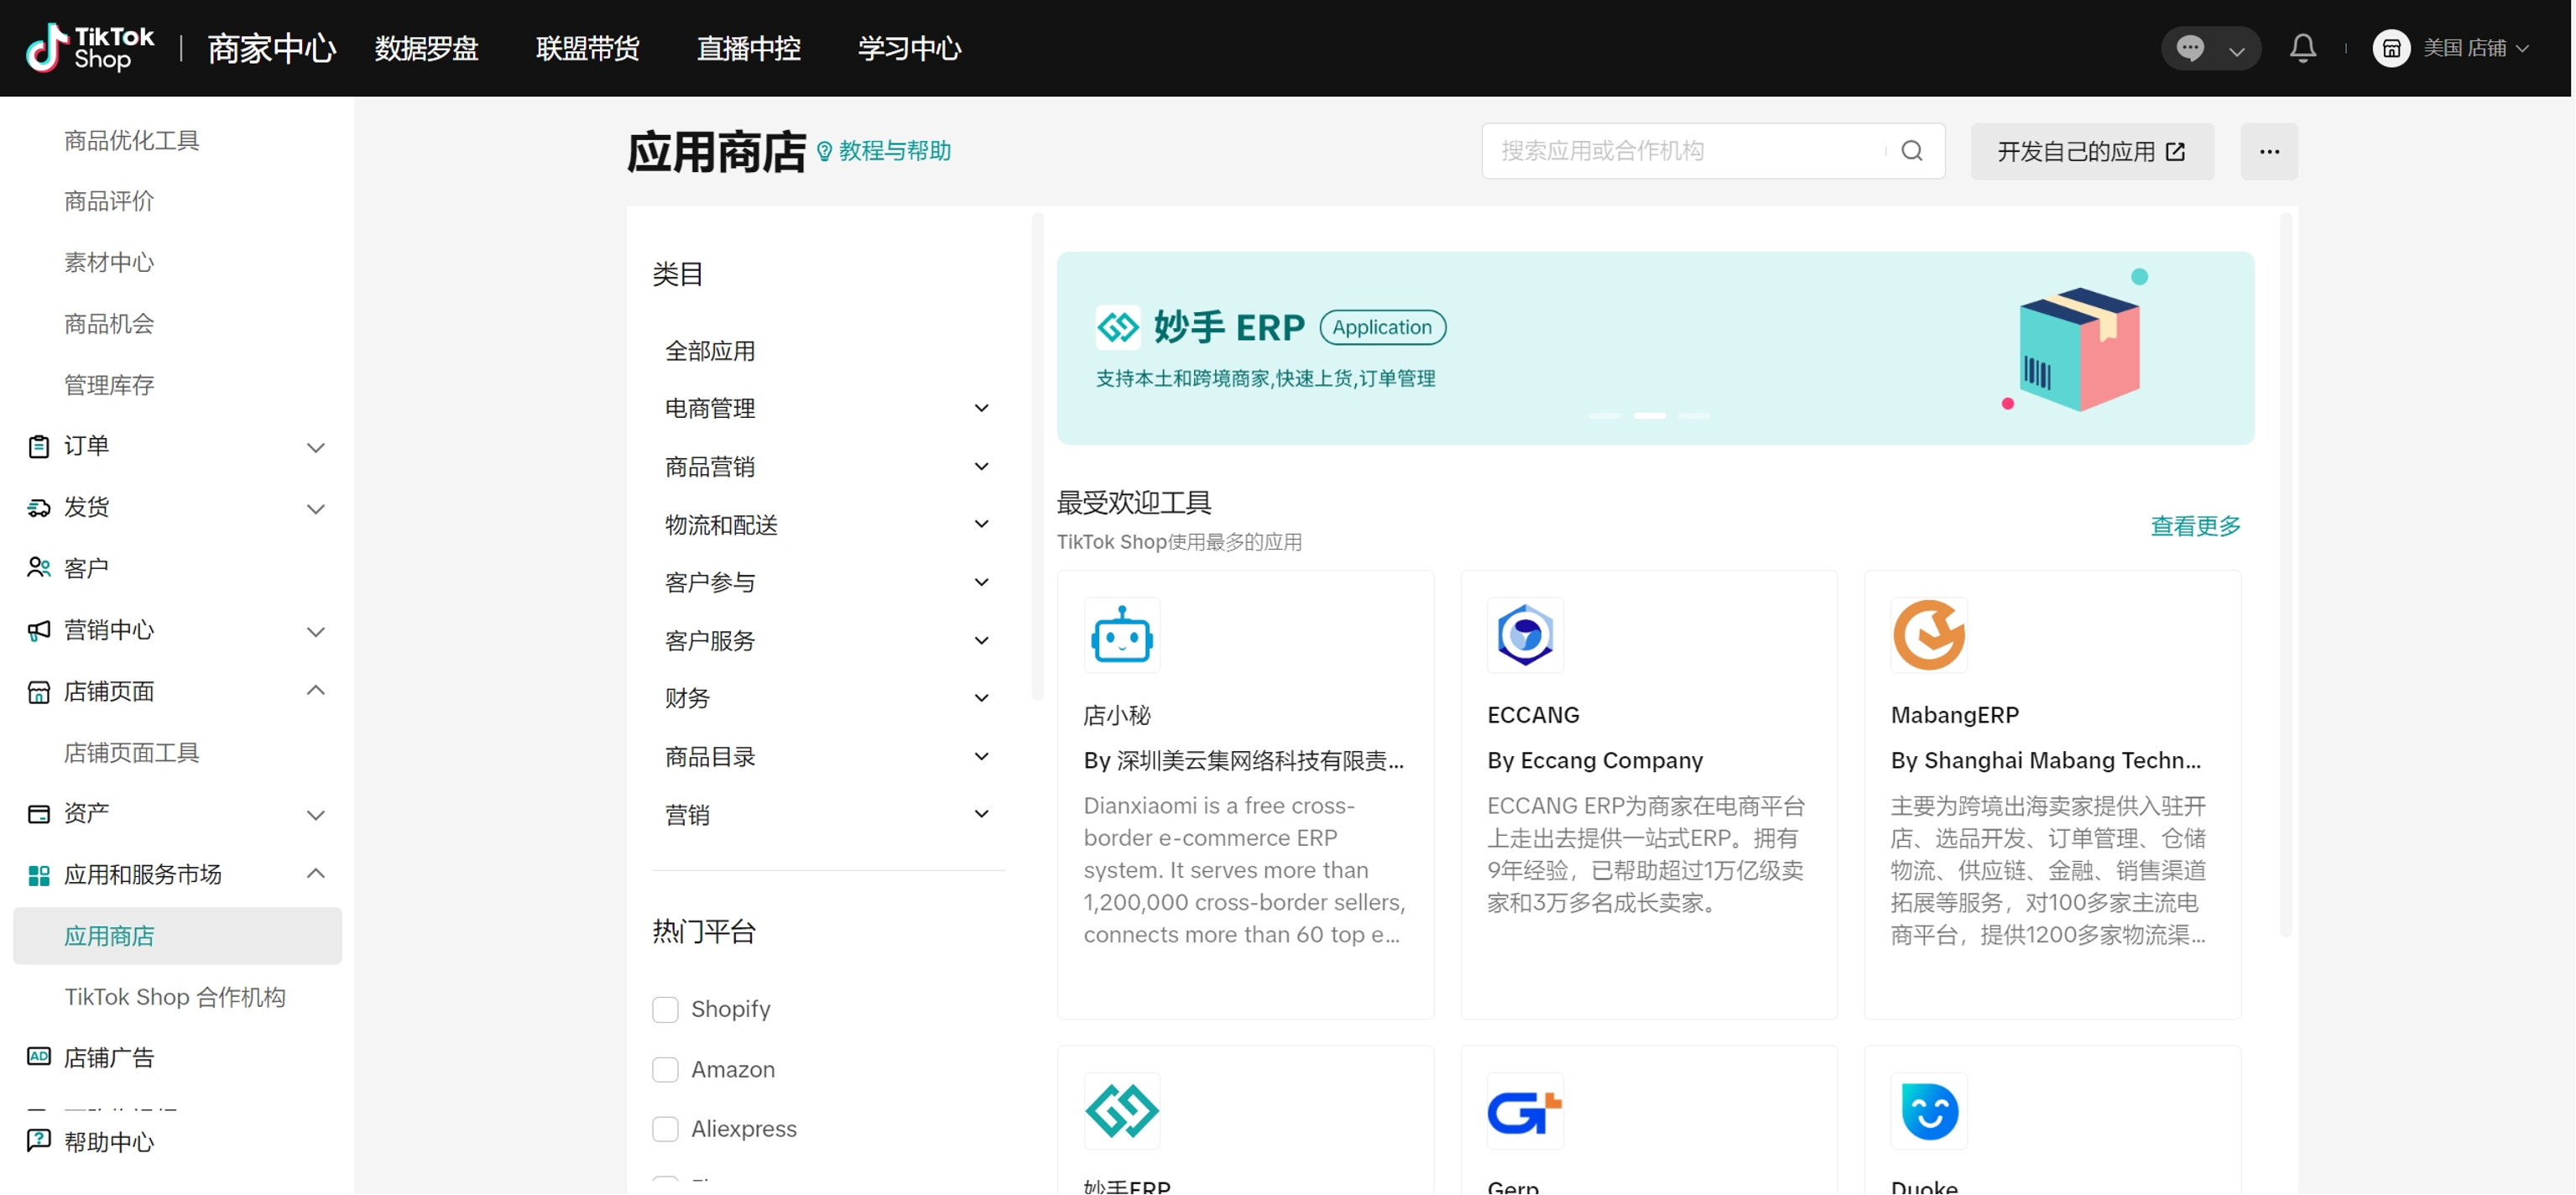Open the 直播中控 top menu
Viewport: 2576px width, 1195px height.
[x=748, y=48]
